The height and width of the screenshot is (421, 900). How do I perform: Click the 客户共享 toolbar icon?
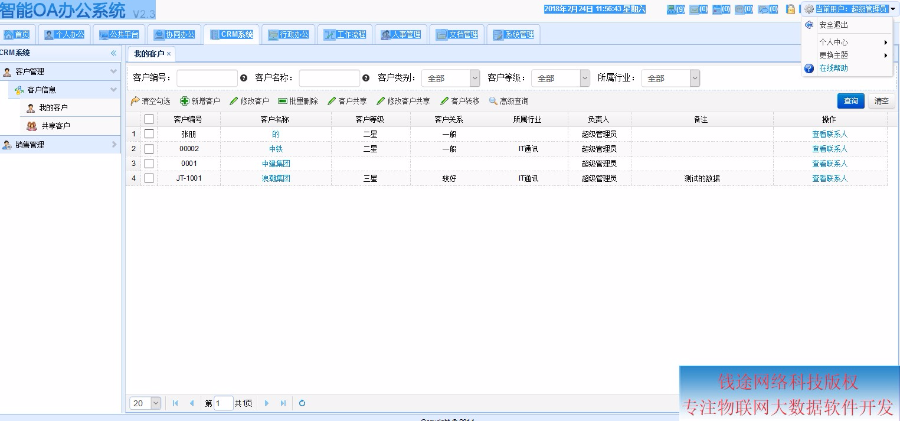tap(332, 101)
